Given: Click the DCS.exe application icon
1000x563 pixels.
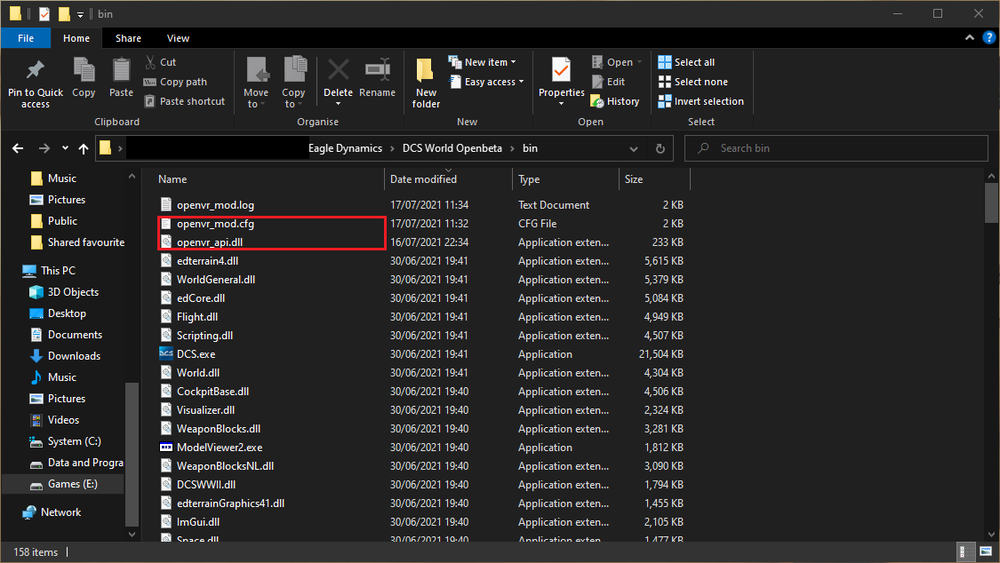Looking at the screenshot, I should [167, 354].
